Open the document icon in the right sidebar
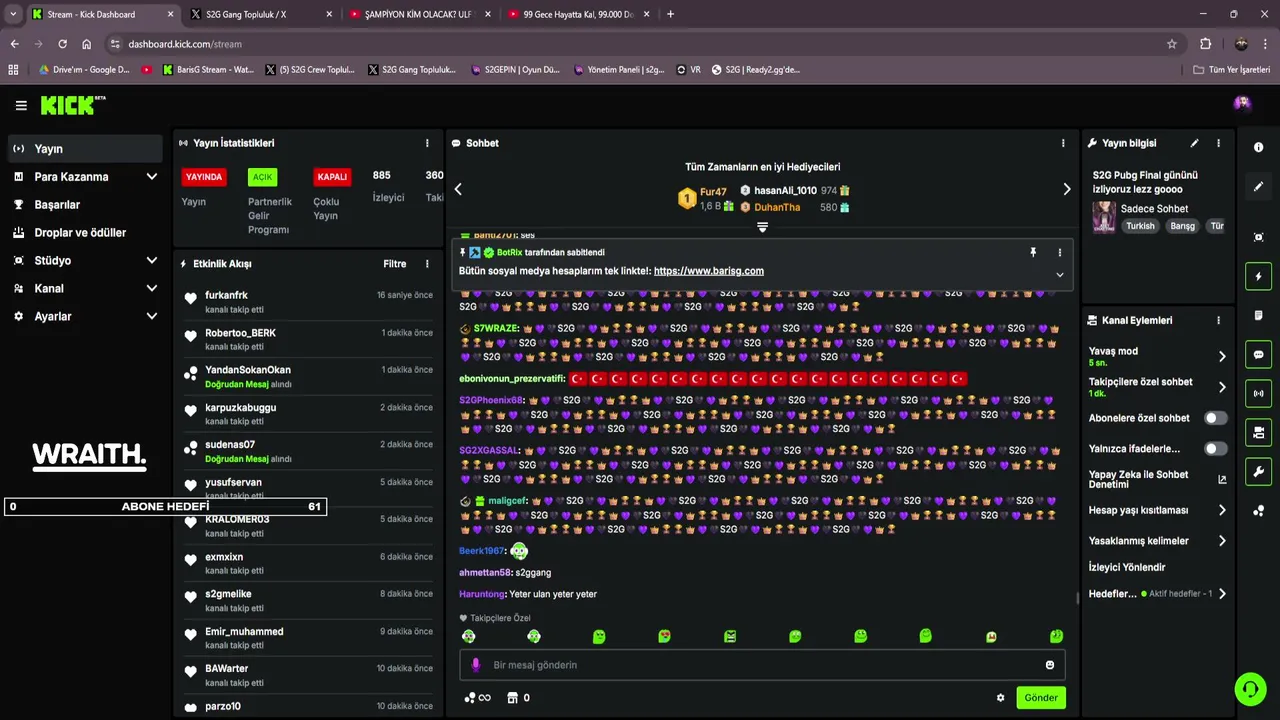 click(1258, 315)
